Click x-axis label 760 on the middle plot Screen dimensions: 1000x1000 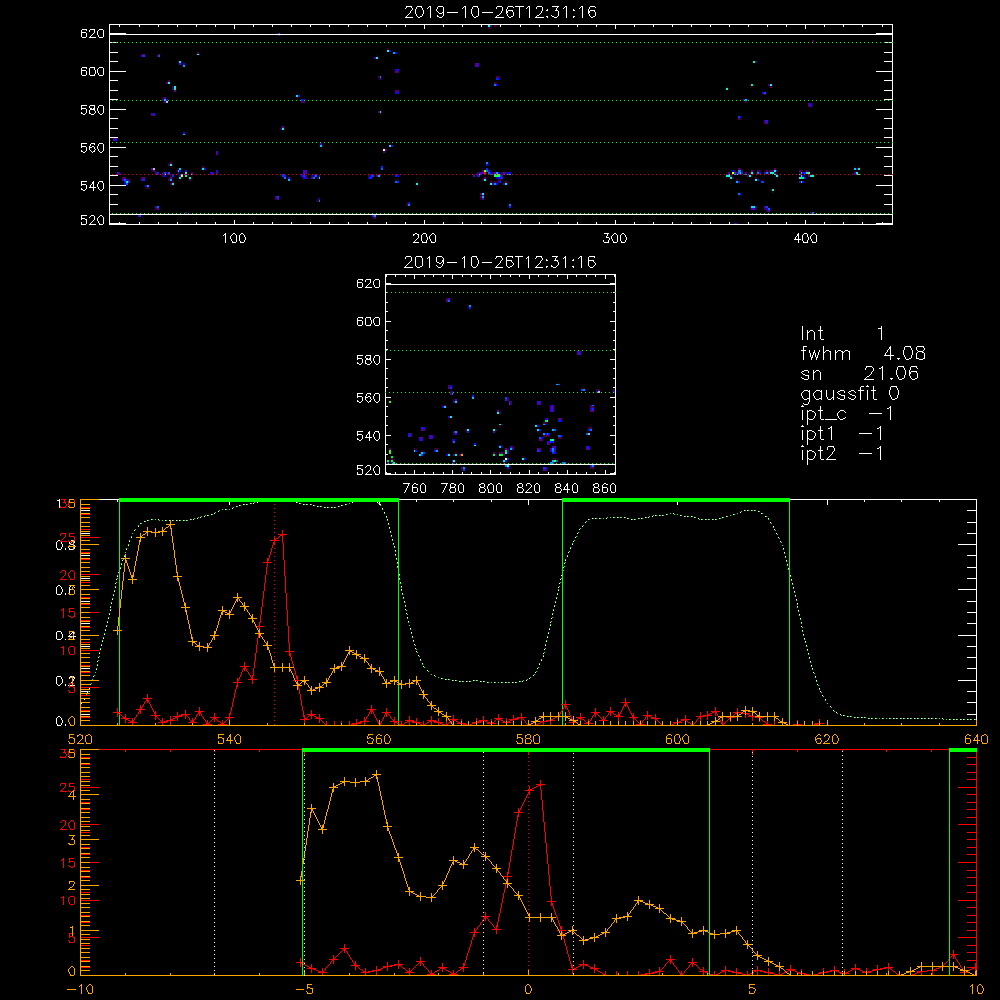point(415,489)
